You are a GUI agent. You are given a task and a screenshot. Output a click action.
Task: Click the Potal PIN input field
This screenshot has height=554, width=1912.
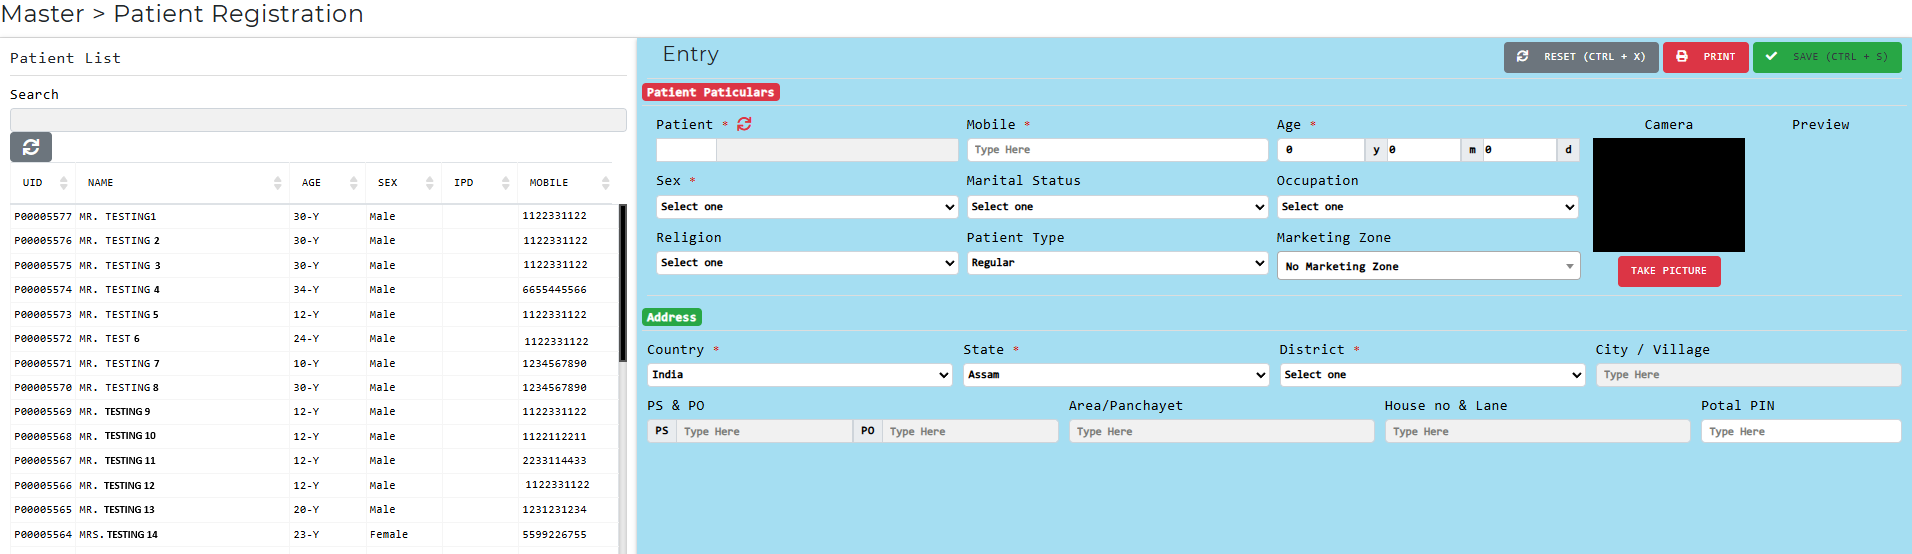[1801, 431]
